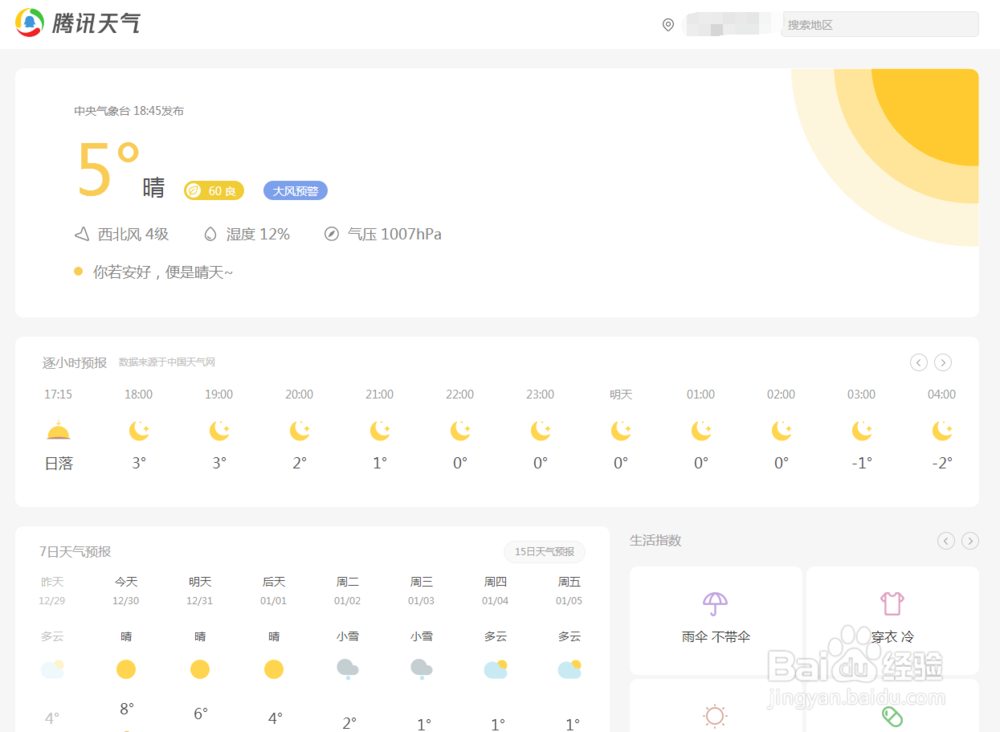Click the sunny icon for 今天

point(126,670)
